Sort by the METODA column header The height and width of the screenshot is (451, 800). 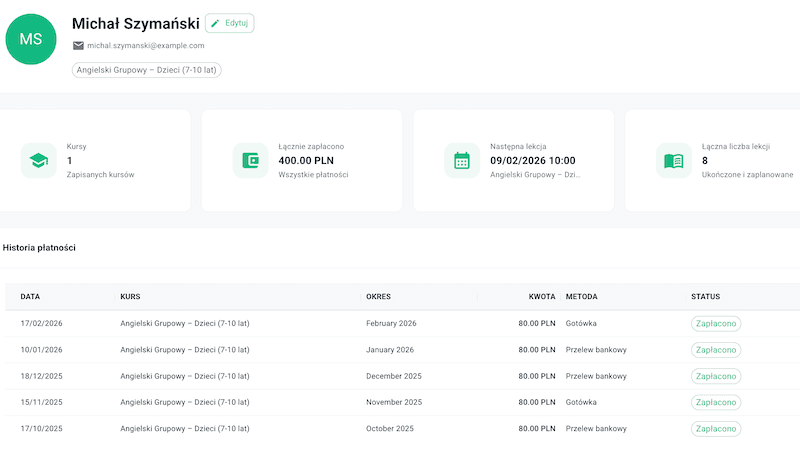coord(582,296)
